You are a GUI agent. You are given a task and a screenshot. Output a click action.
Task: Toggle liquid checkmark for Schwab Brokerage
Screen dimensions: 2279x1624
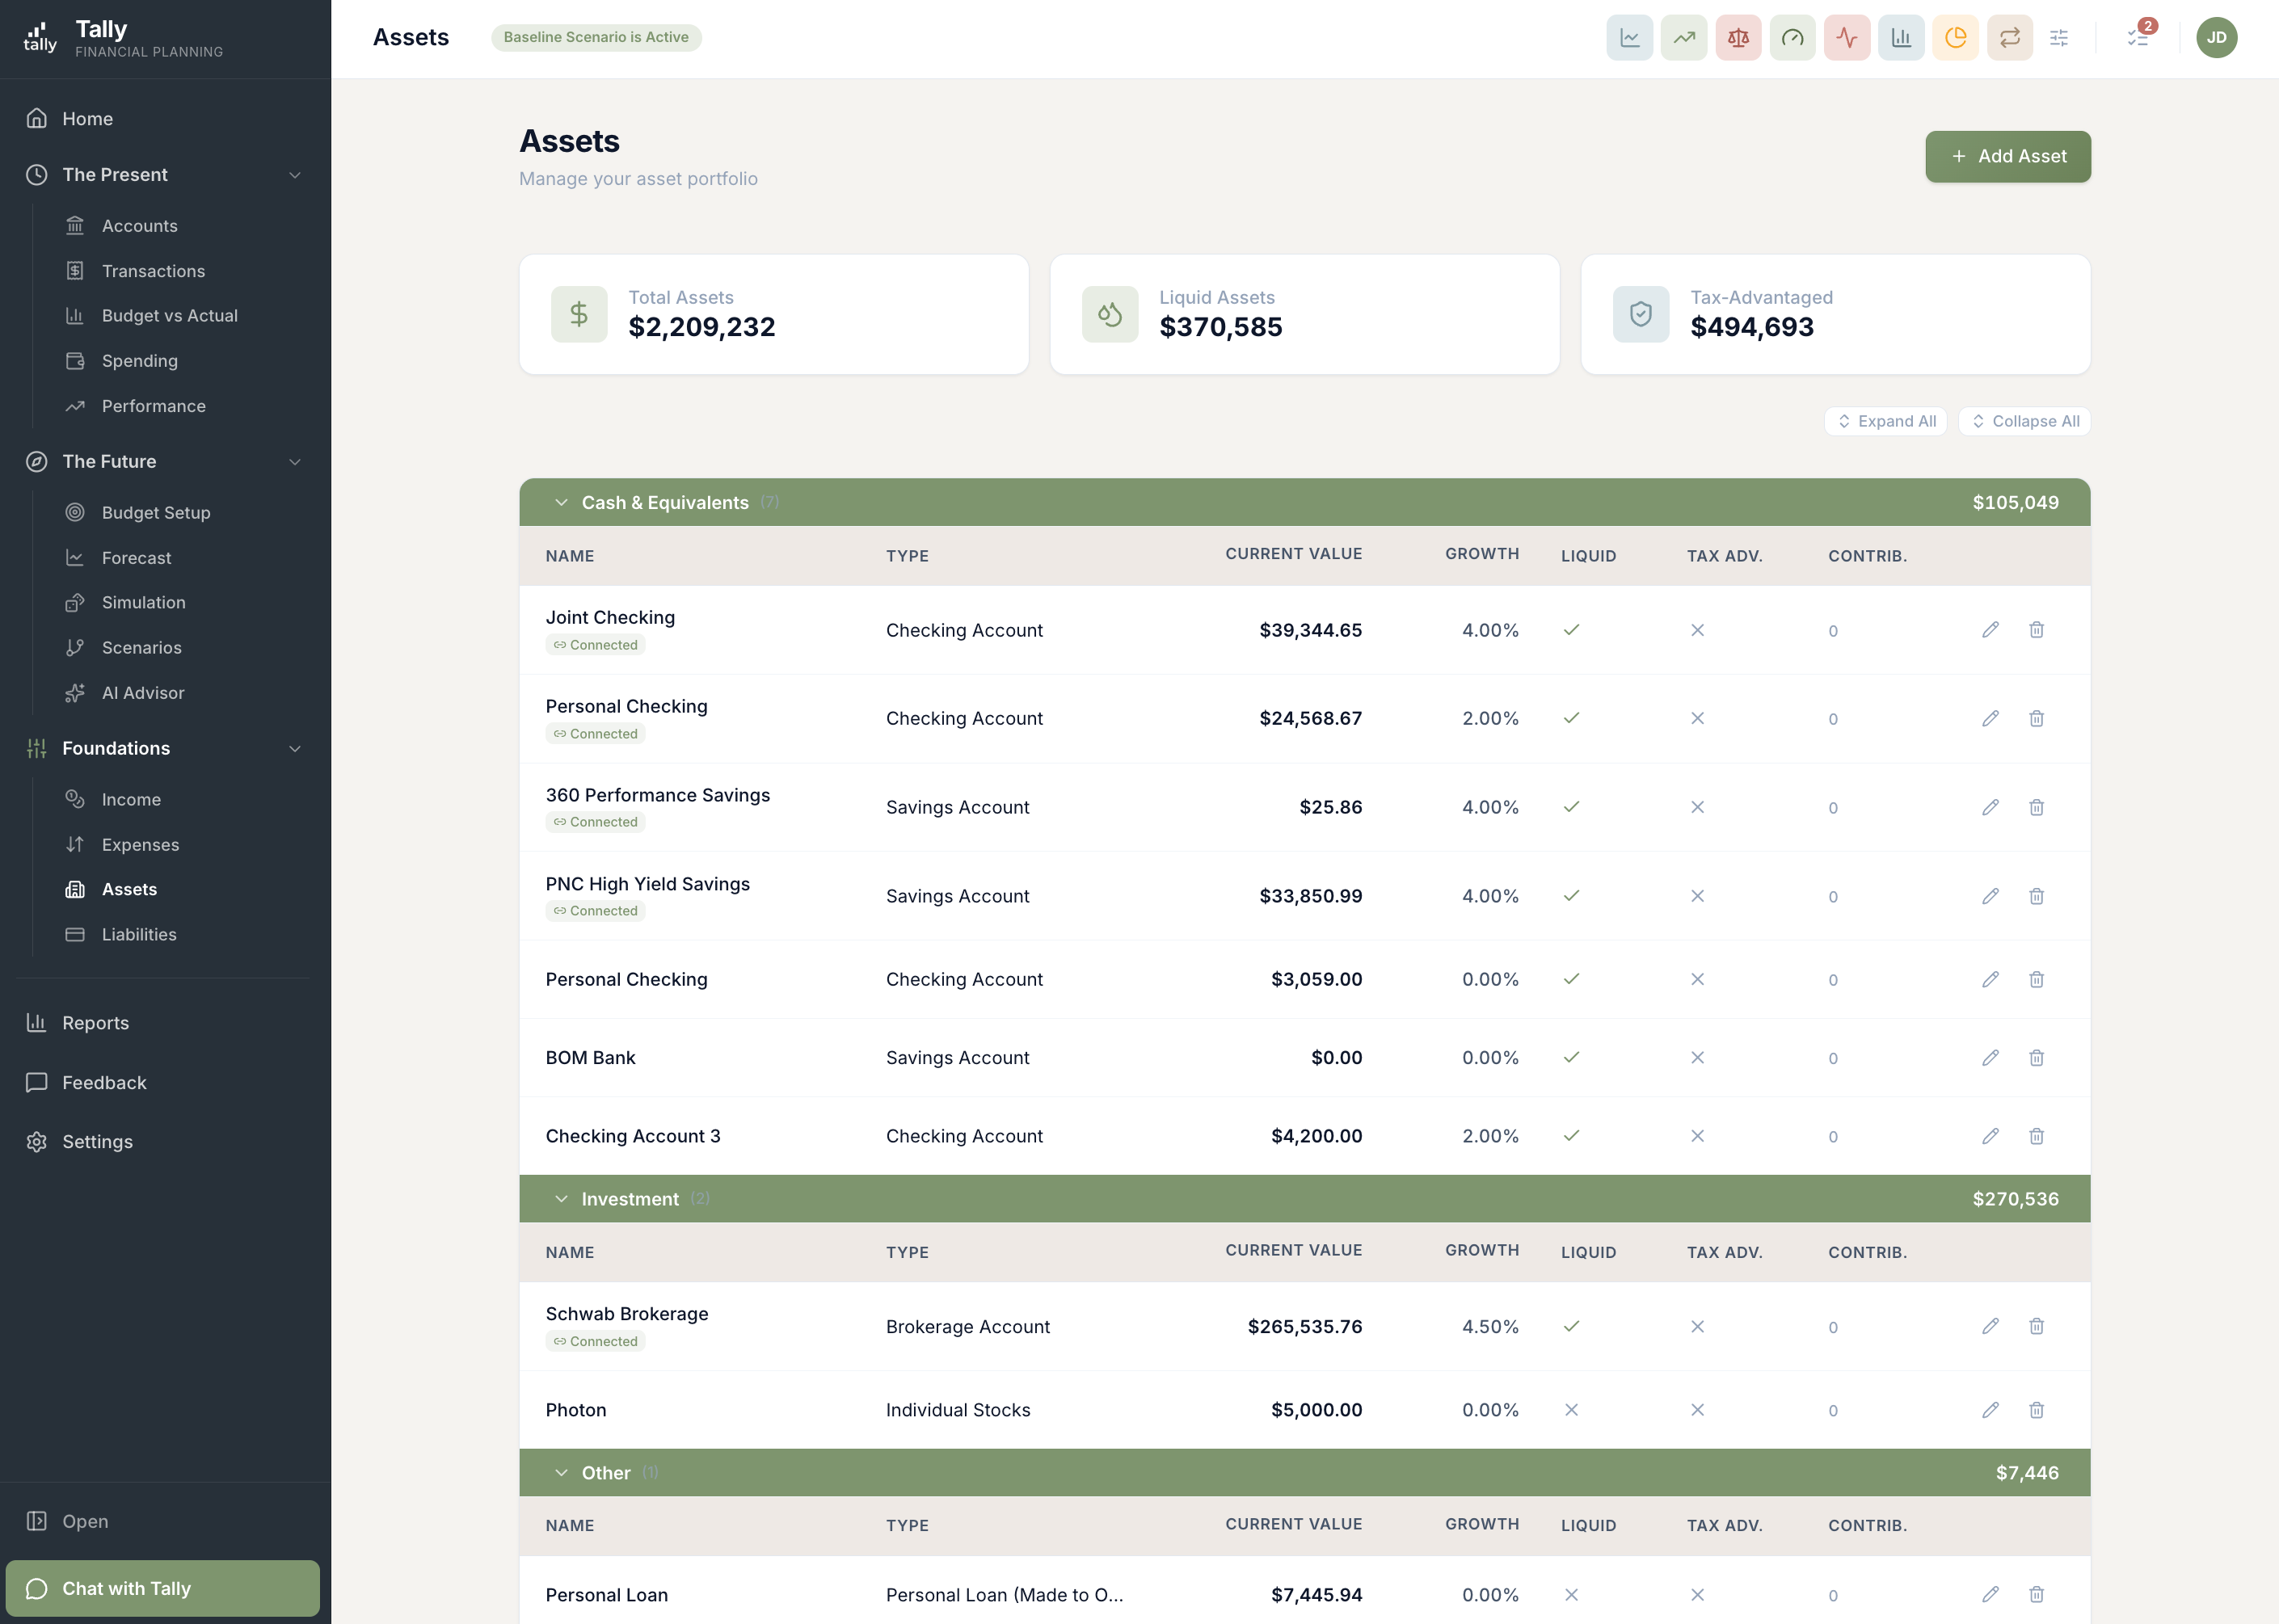point(1571,1326)
